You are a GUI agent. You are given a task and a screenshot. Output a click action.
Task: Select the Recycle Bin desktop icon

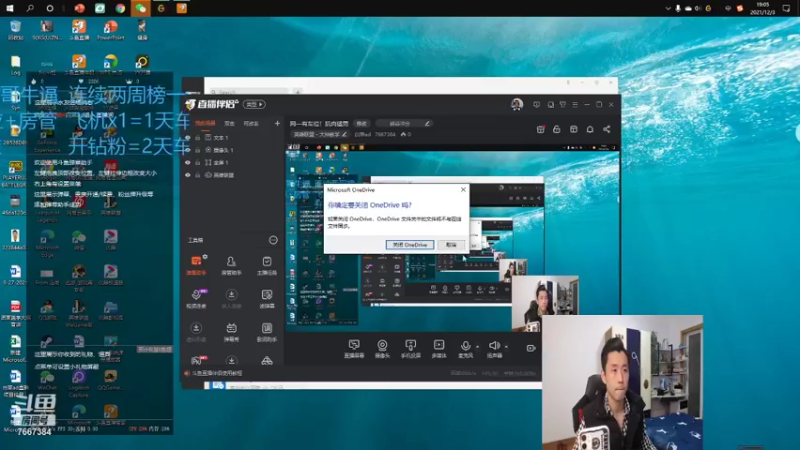(x=15, y=31)
